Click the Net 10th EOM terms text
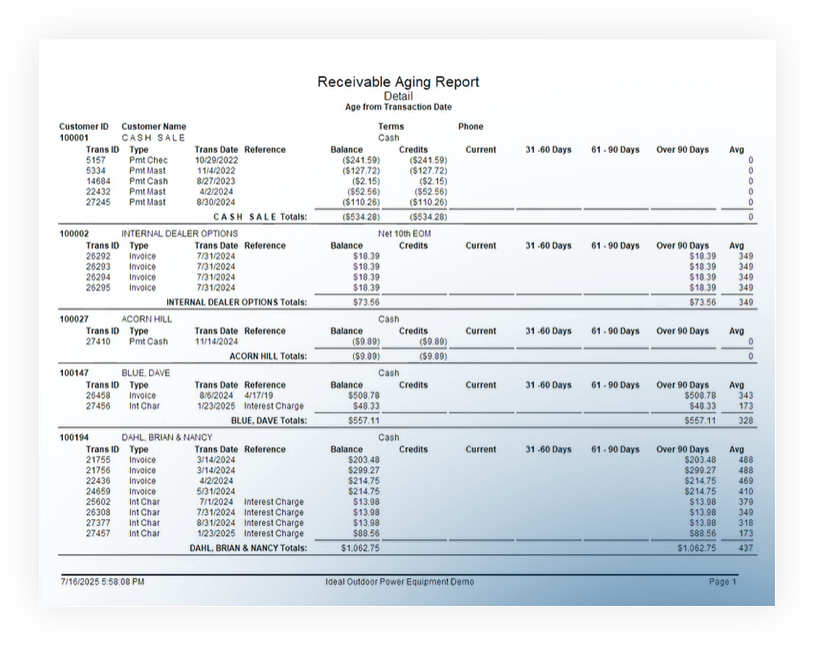 click(x=390, y=234)
